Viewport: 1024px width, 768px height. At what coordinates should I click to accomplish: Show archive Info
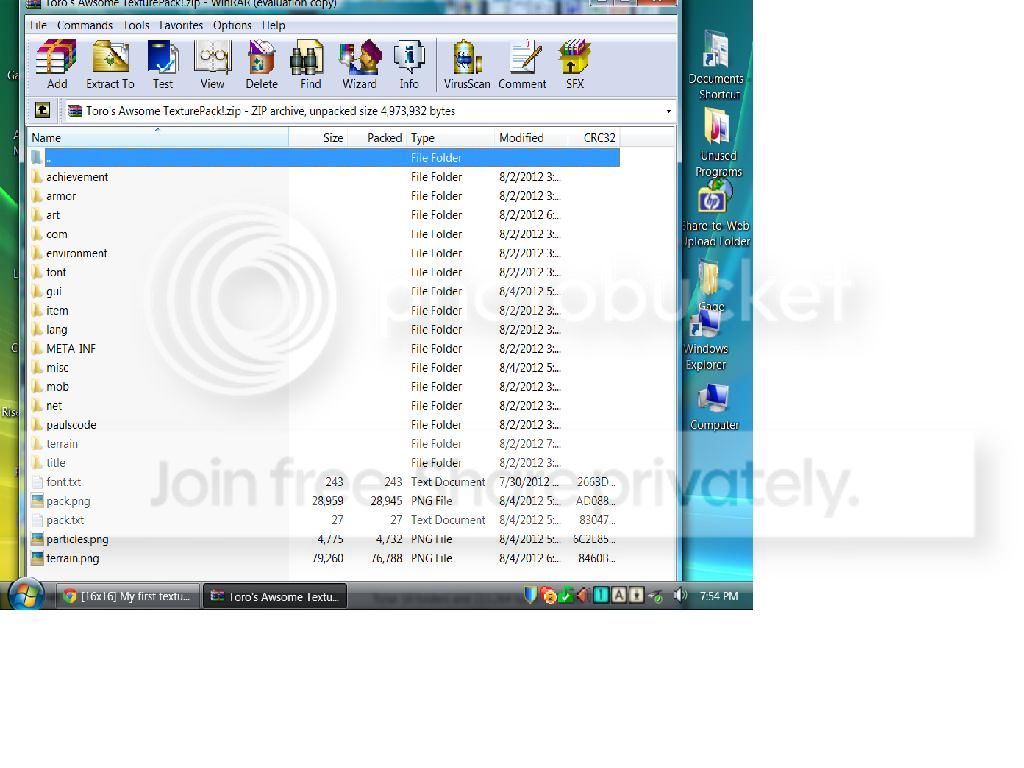409,64
